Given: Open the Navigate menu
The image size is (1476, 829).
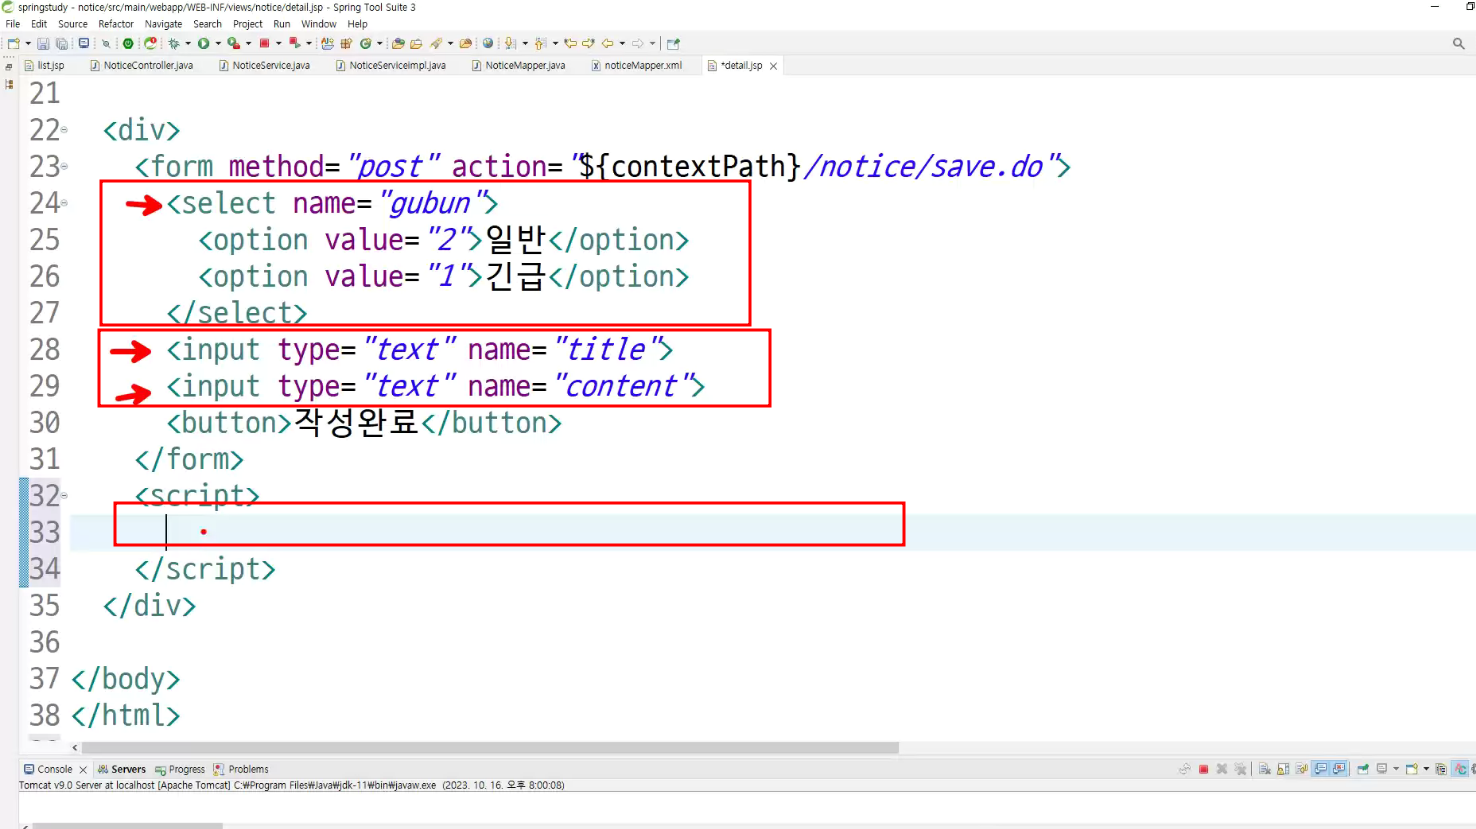Looking at the screenshot, I should pos(163,24).
